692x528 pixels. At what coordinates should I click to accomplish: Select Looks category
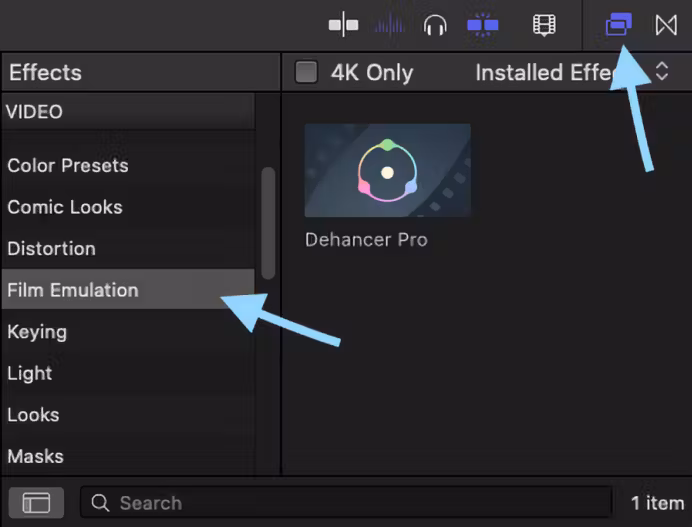tap(128, 415)
